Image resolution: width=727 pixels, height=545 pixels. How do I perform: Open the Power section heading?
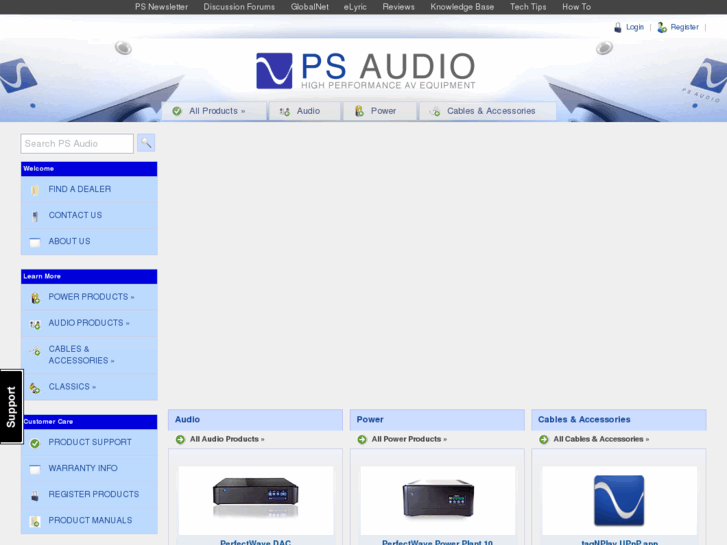[x=370, y=419]
